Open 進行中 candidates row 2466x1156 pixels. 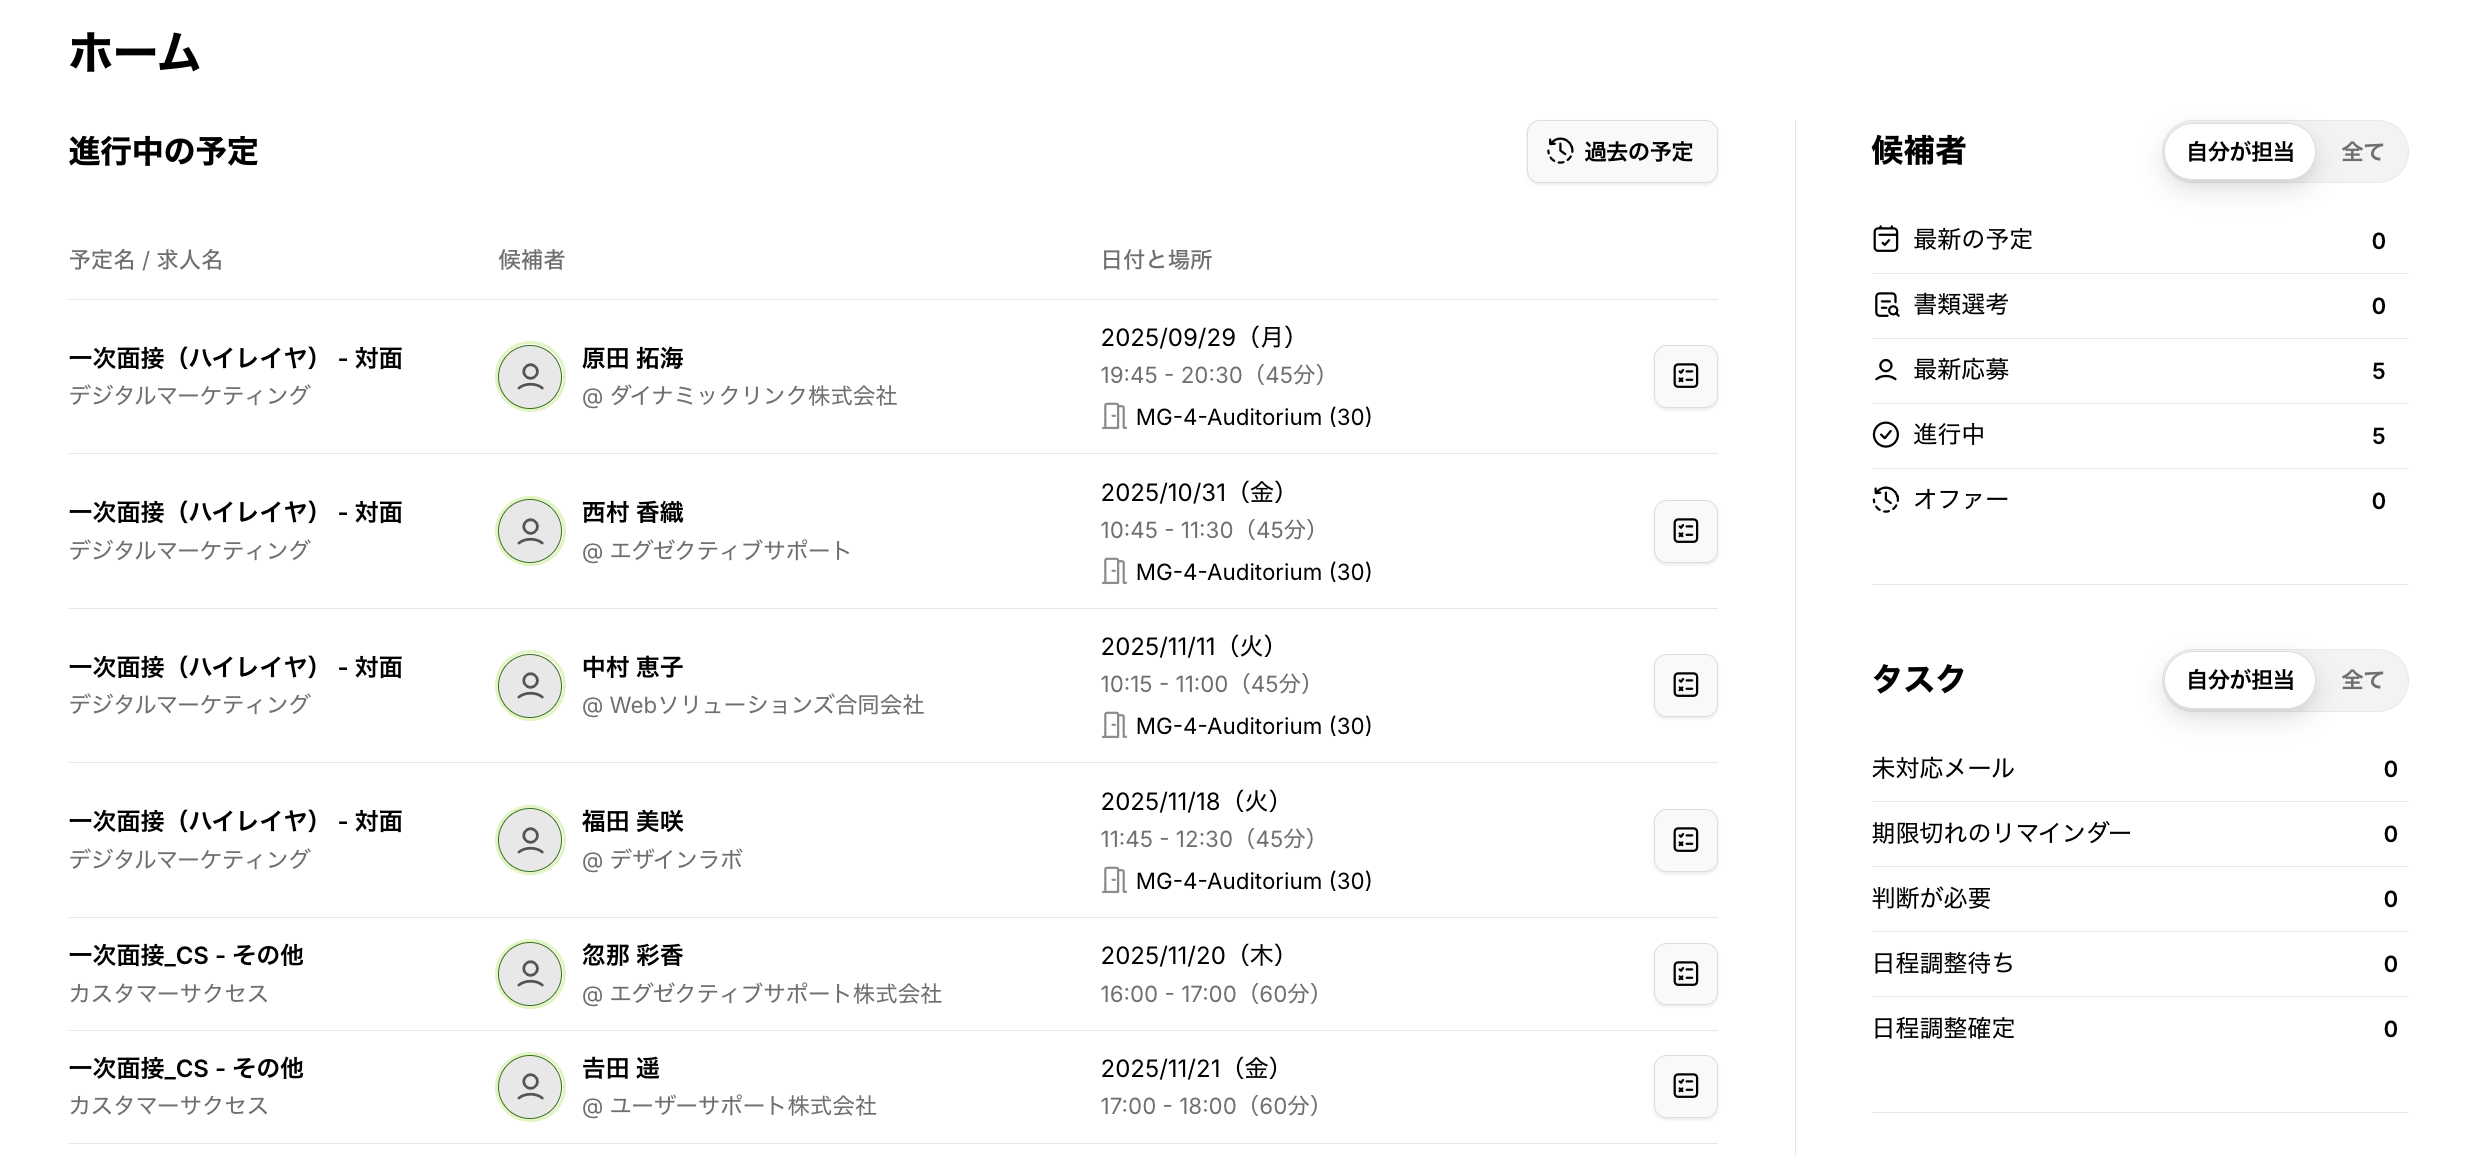pos(2138,435)
